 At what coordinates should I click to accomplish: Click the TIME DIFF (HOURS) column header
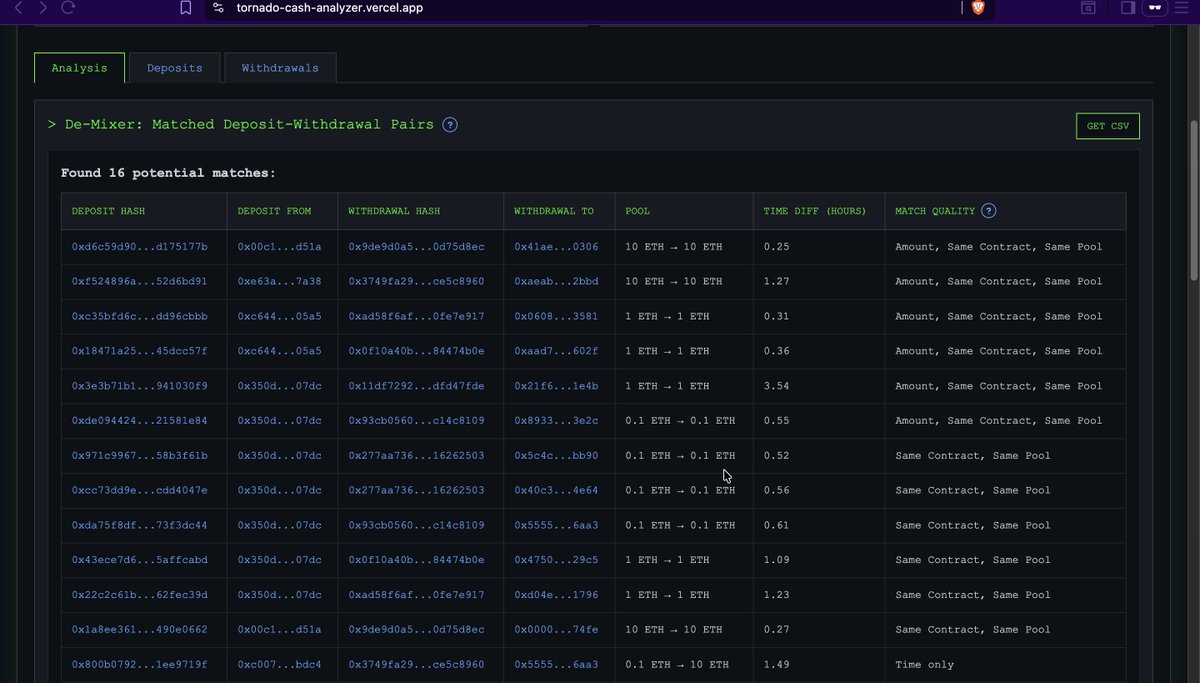(814, 211)
